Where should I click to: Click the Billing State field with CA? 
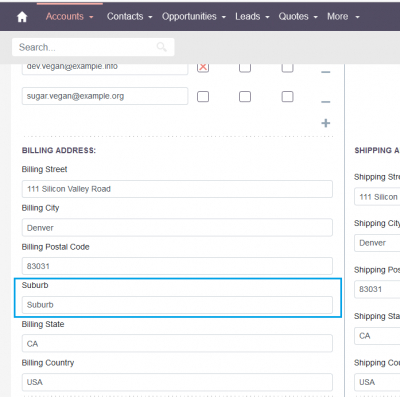177,343
